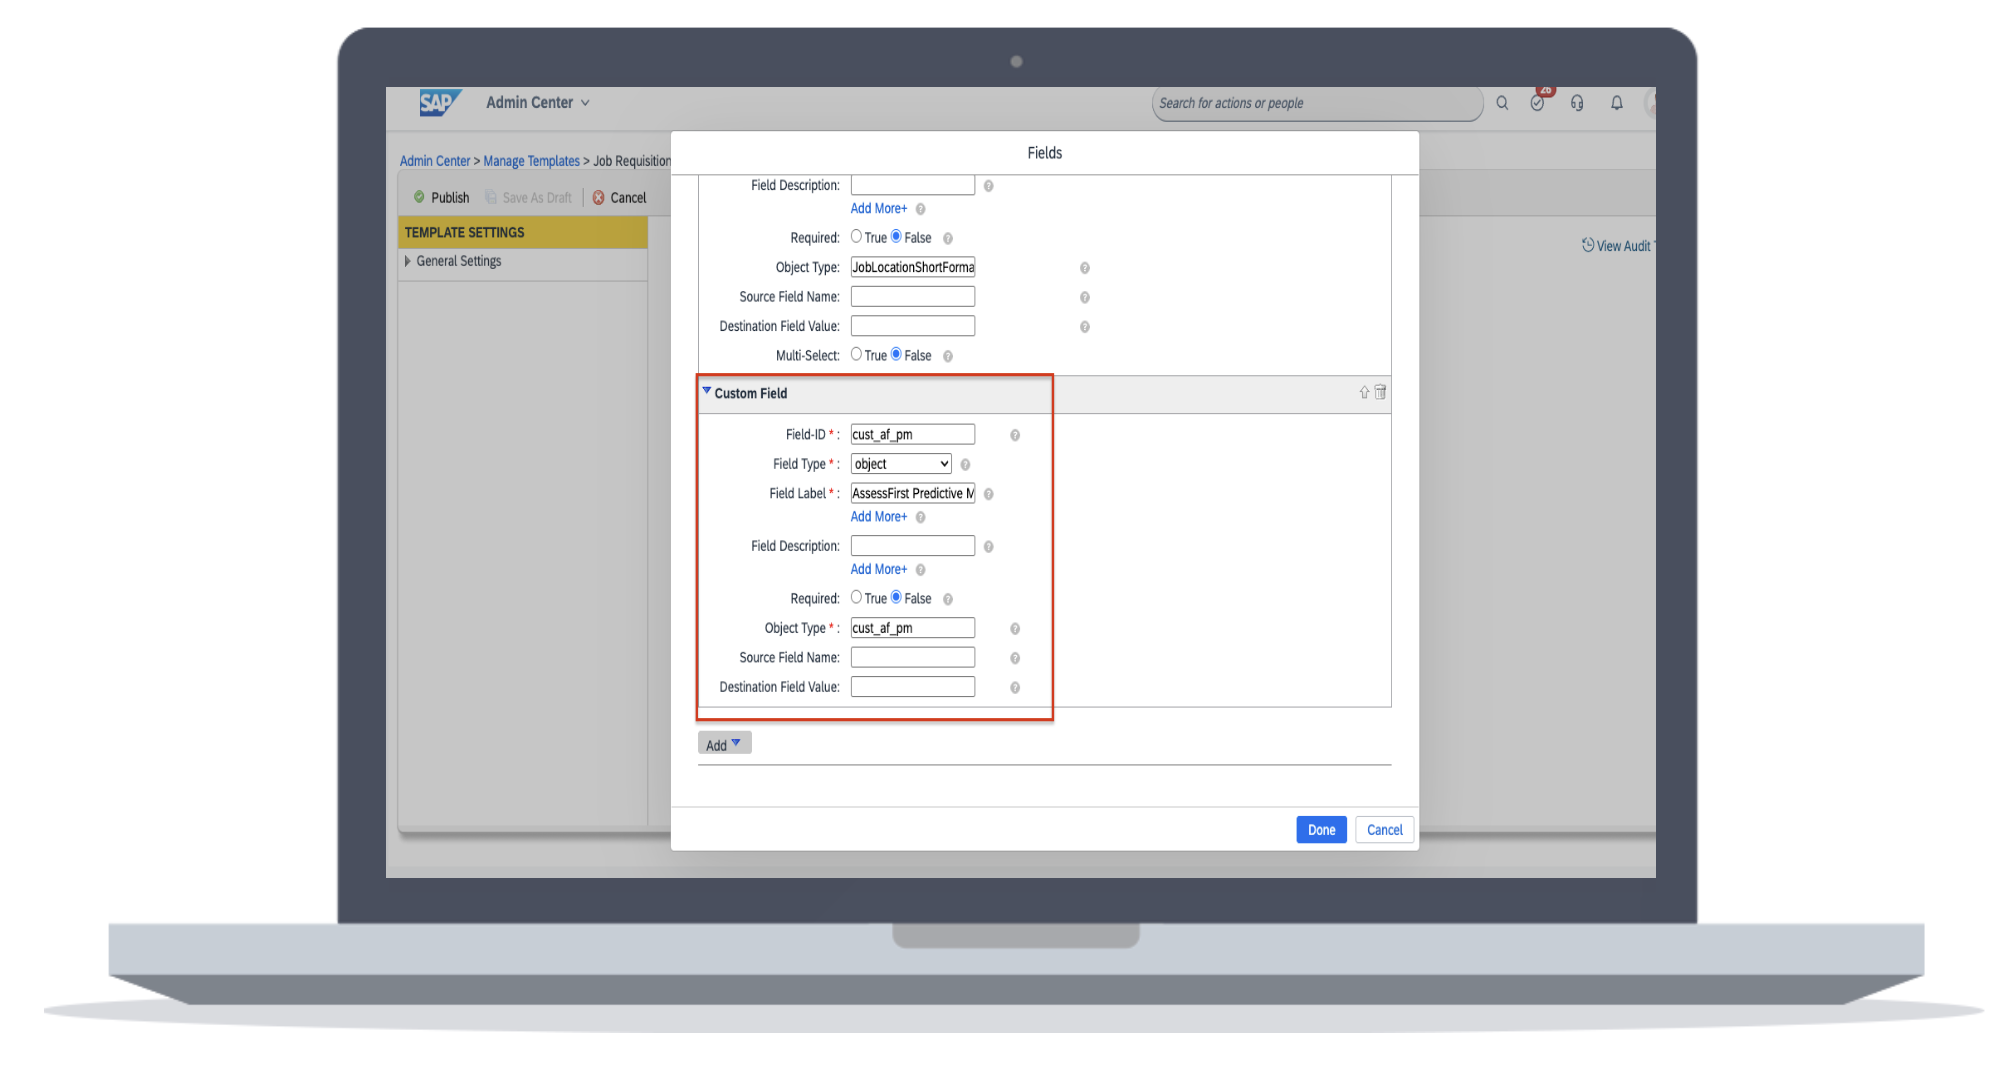
Task: Click the move-up arrow in Custom Field header
Action: click(1364, 393)
